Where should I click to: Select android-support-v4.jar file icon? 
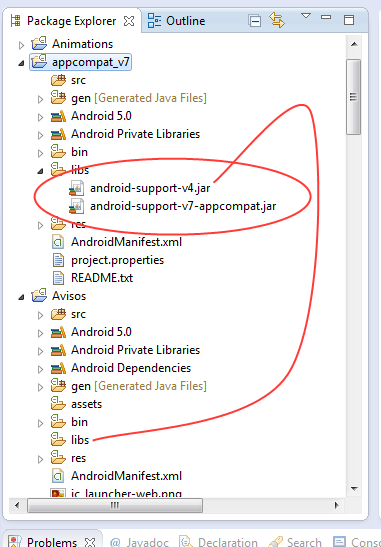tap(76, 188)
